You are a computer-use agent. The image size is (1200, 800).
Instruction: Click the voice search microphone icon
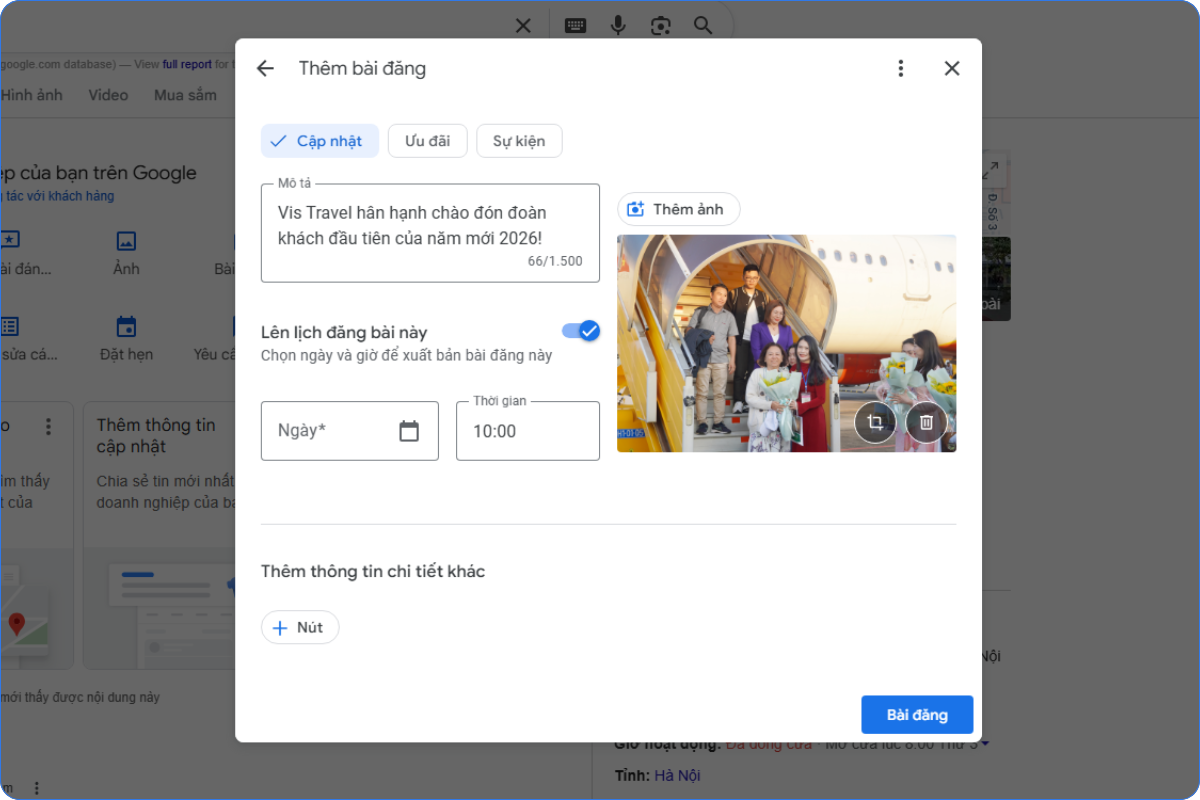[x=618, y=25]
